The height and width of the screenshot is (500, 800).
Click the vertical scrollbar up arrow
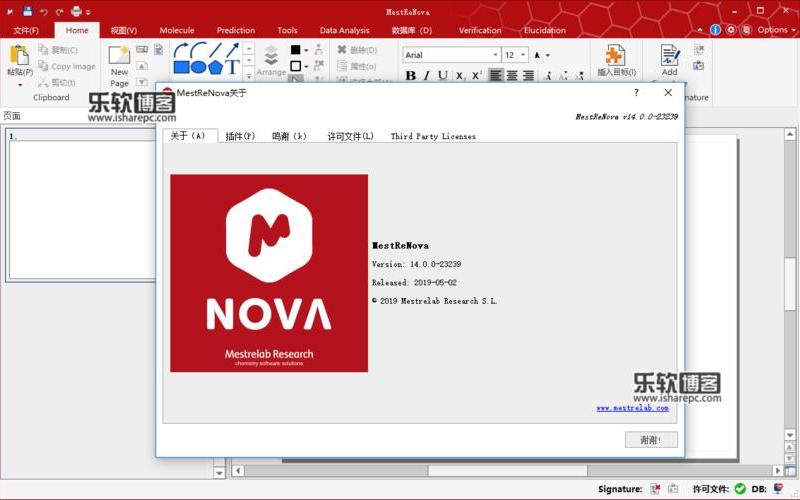click(790, 134)
